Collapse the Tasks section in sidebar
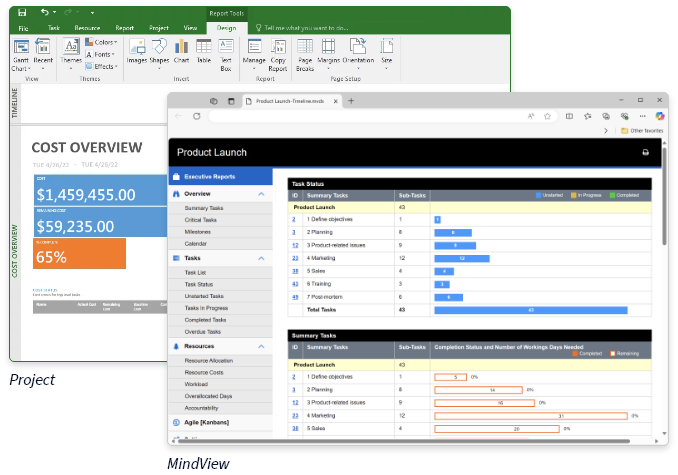 tap(261, 258)
